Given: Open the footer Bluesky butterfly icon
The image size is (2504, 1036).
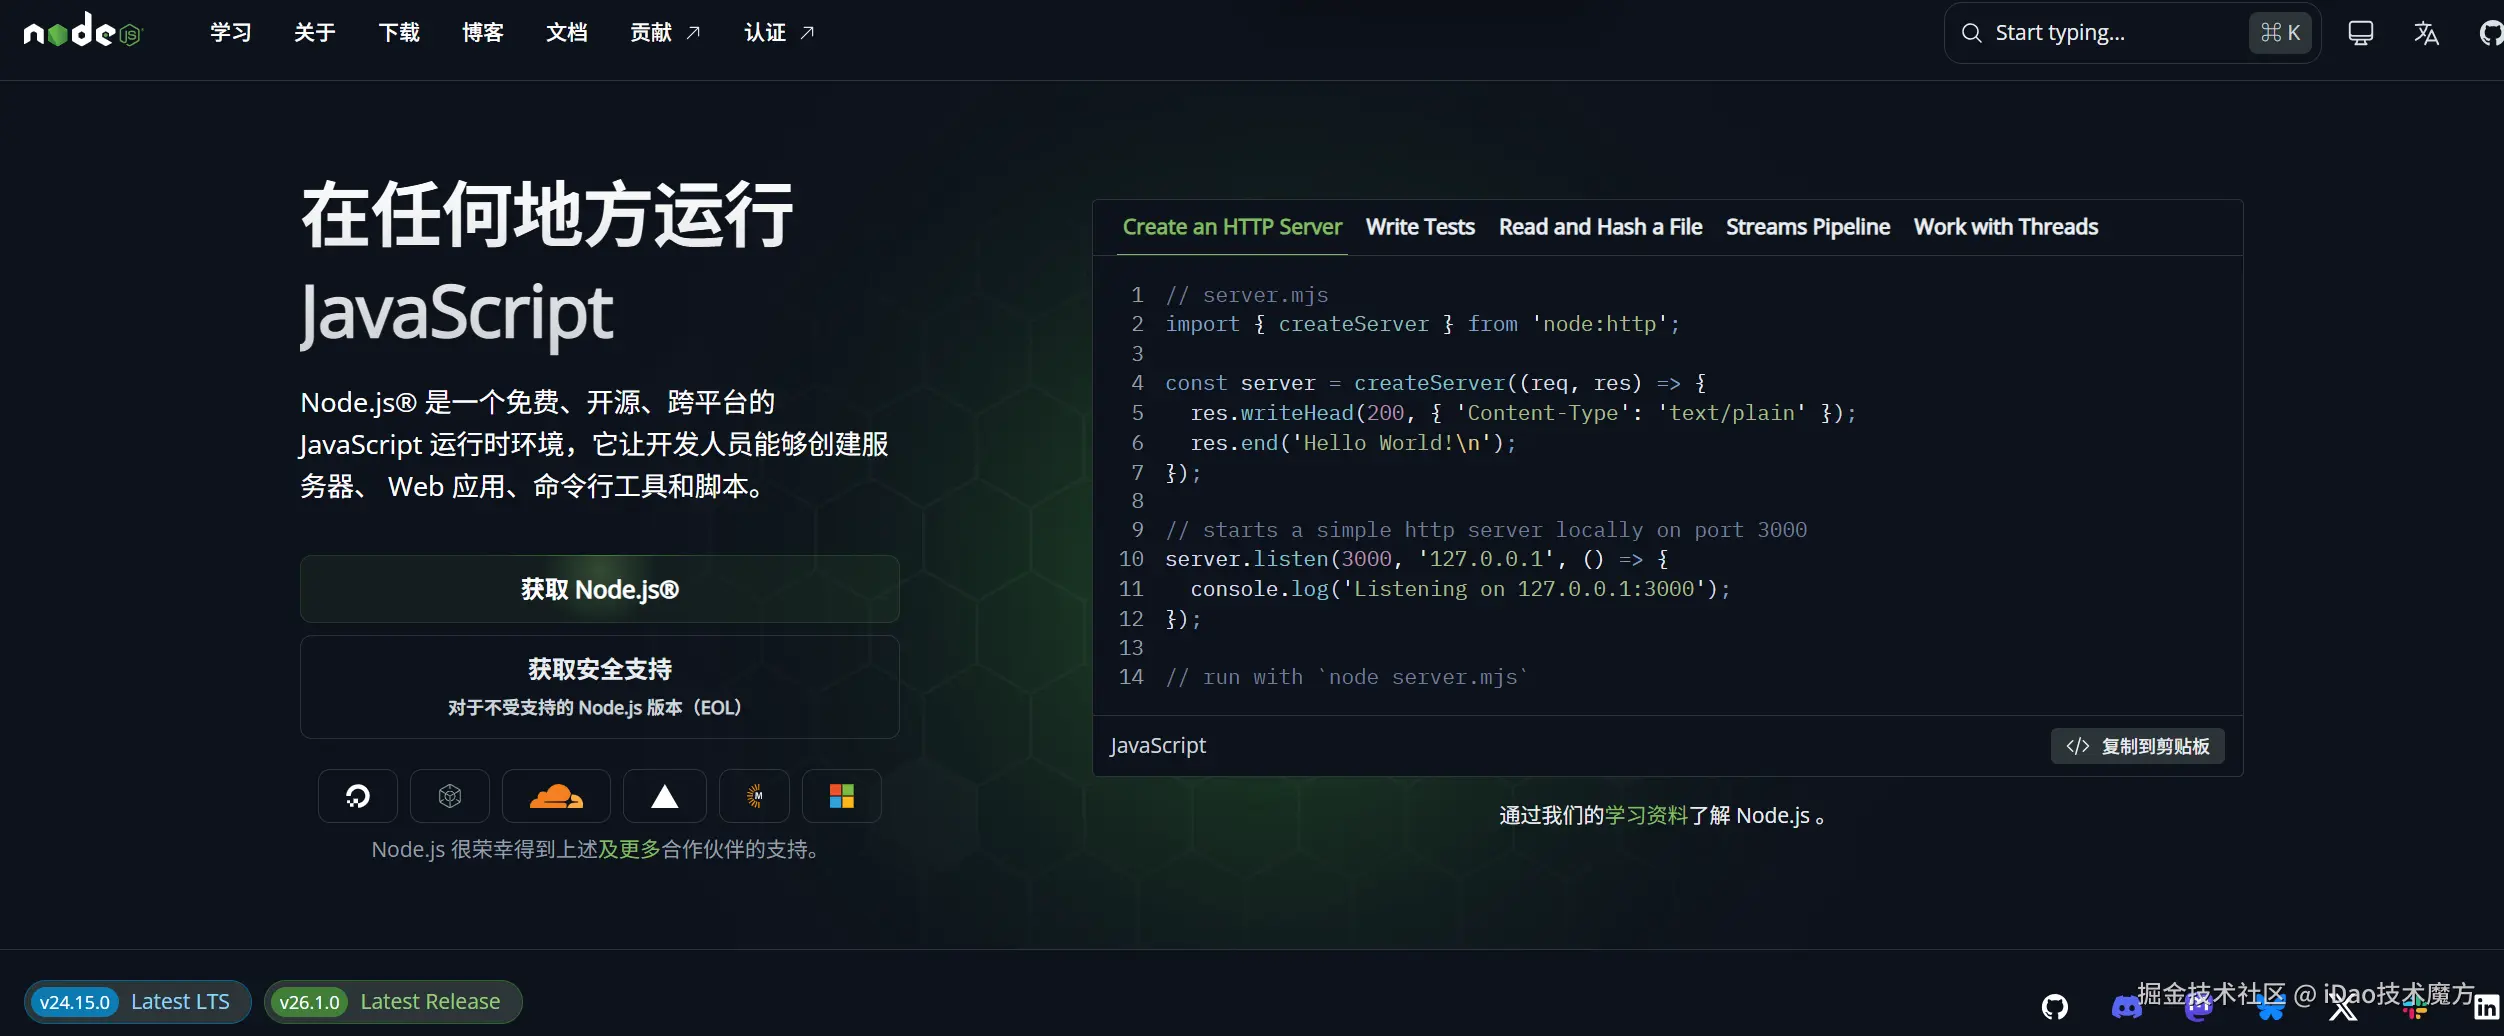Looking at the screenshot, I should 2271,1007.
